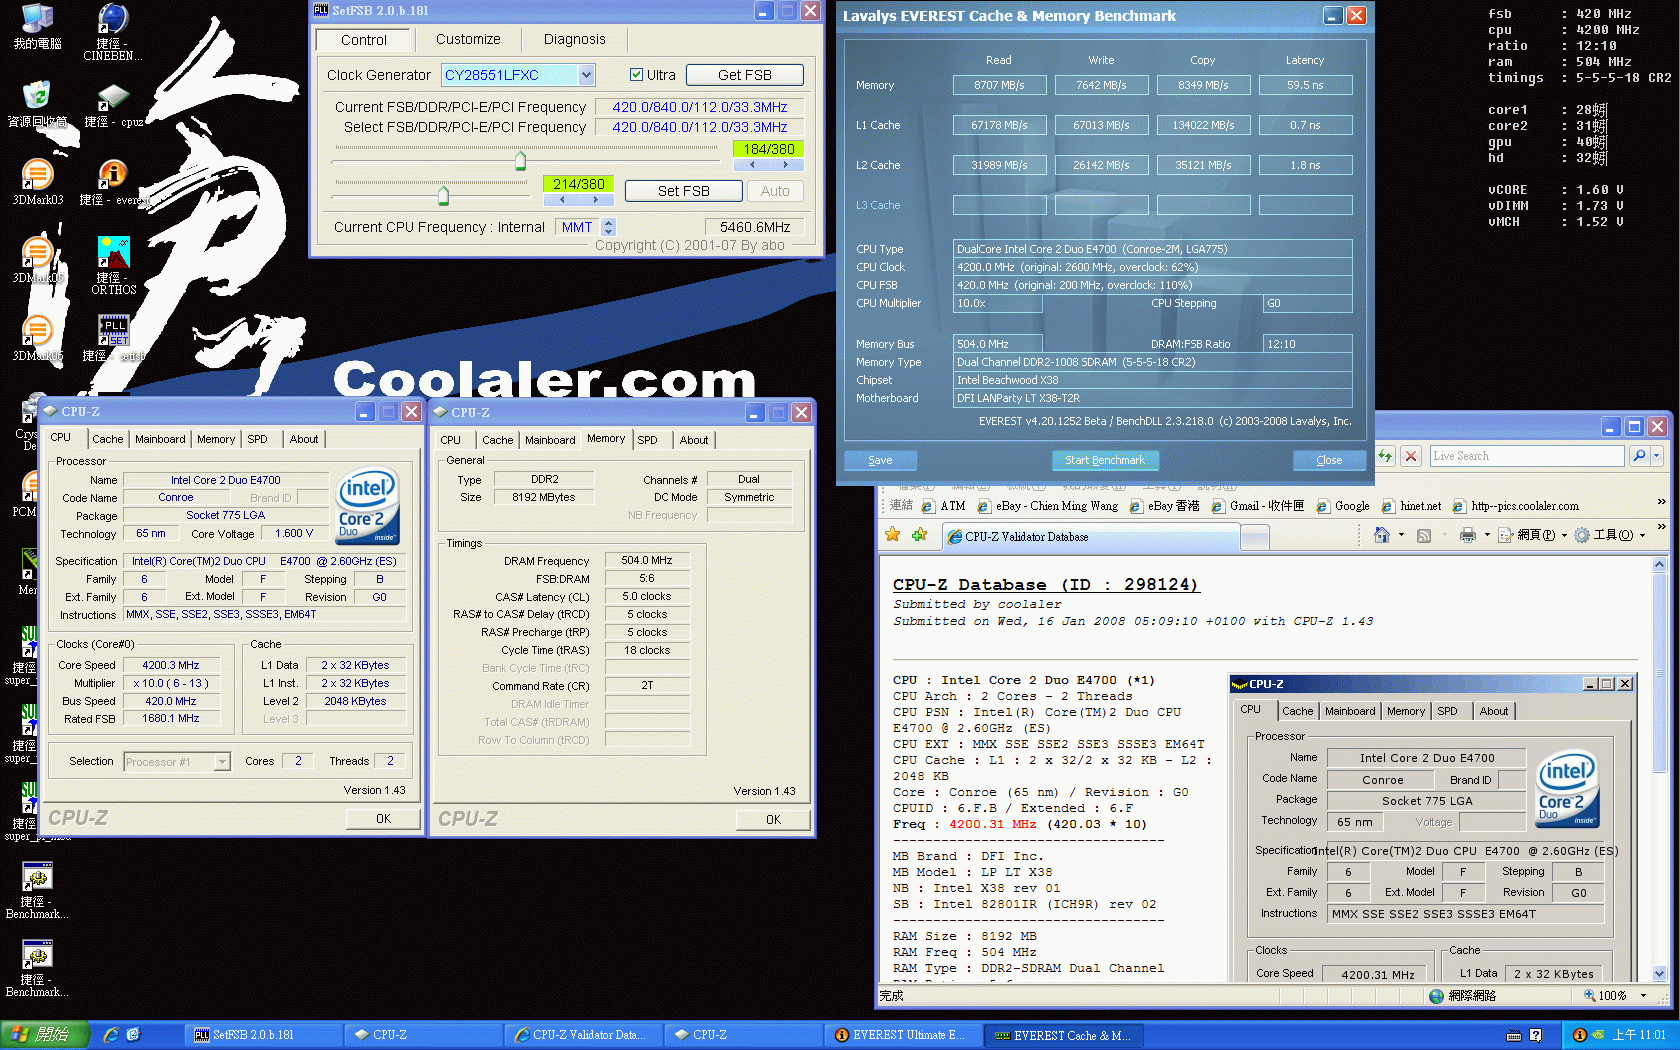
Task: Open the Mainboard tab in left CPU-Z window
Action: [160, 439]
